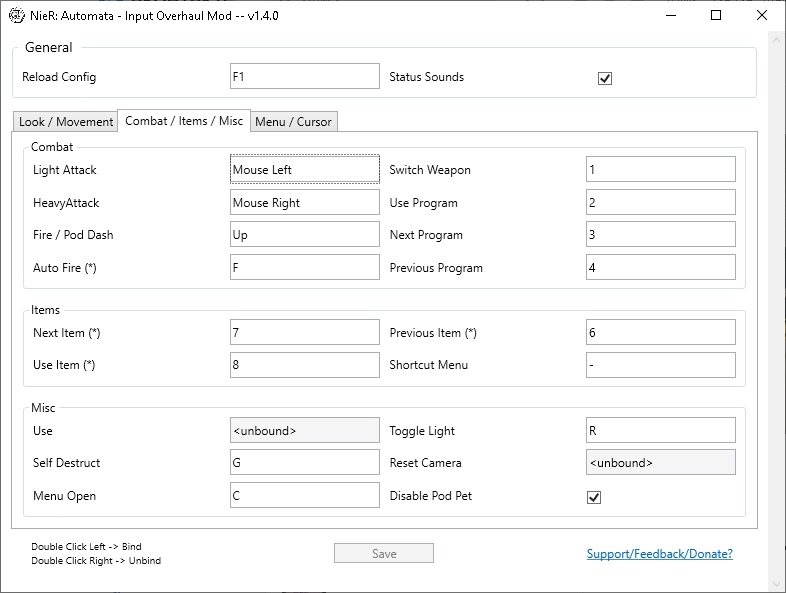The image size is (786, 593).
Task: Select the unbound Use binding field
Action: [305, 430]
